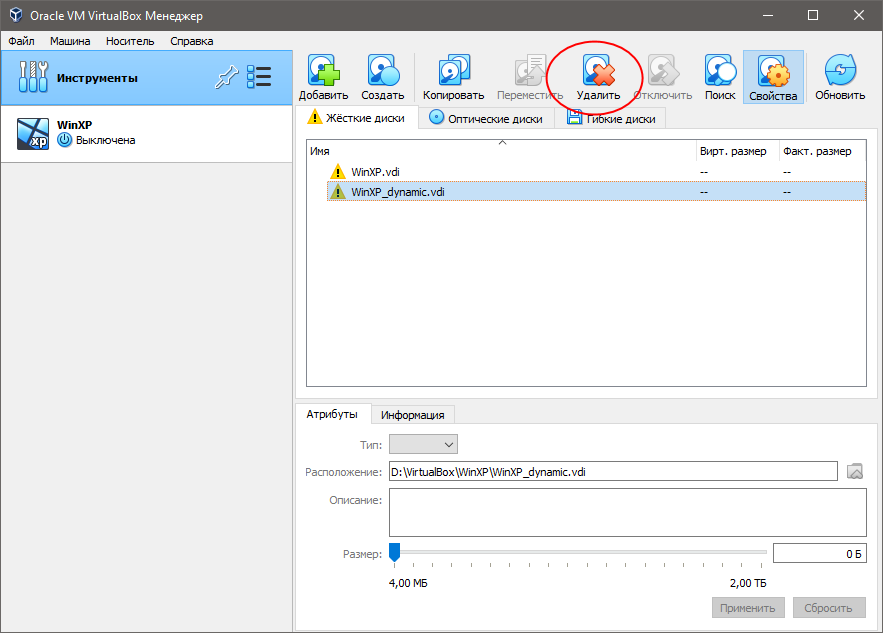The image size is (883, 633).
Task: Open the Атрибуты tab
Action: (x=332, y=414)
